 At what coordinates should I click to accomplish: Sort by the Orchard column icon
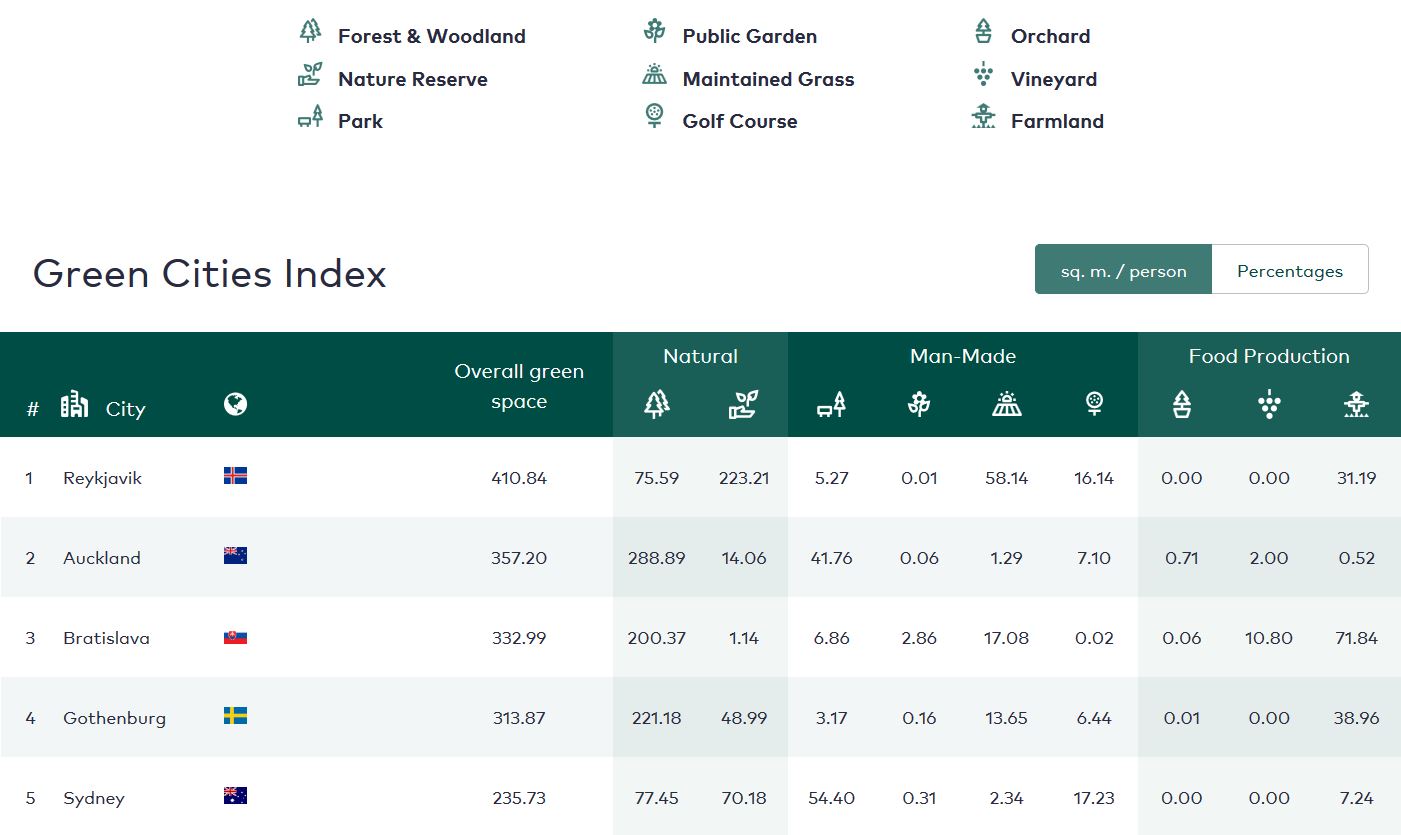tap(1182, 404)
